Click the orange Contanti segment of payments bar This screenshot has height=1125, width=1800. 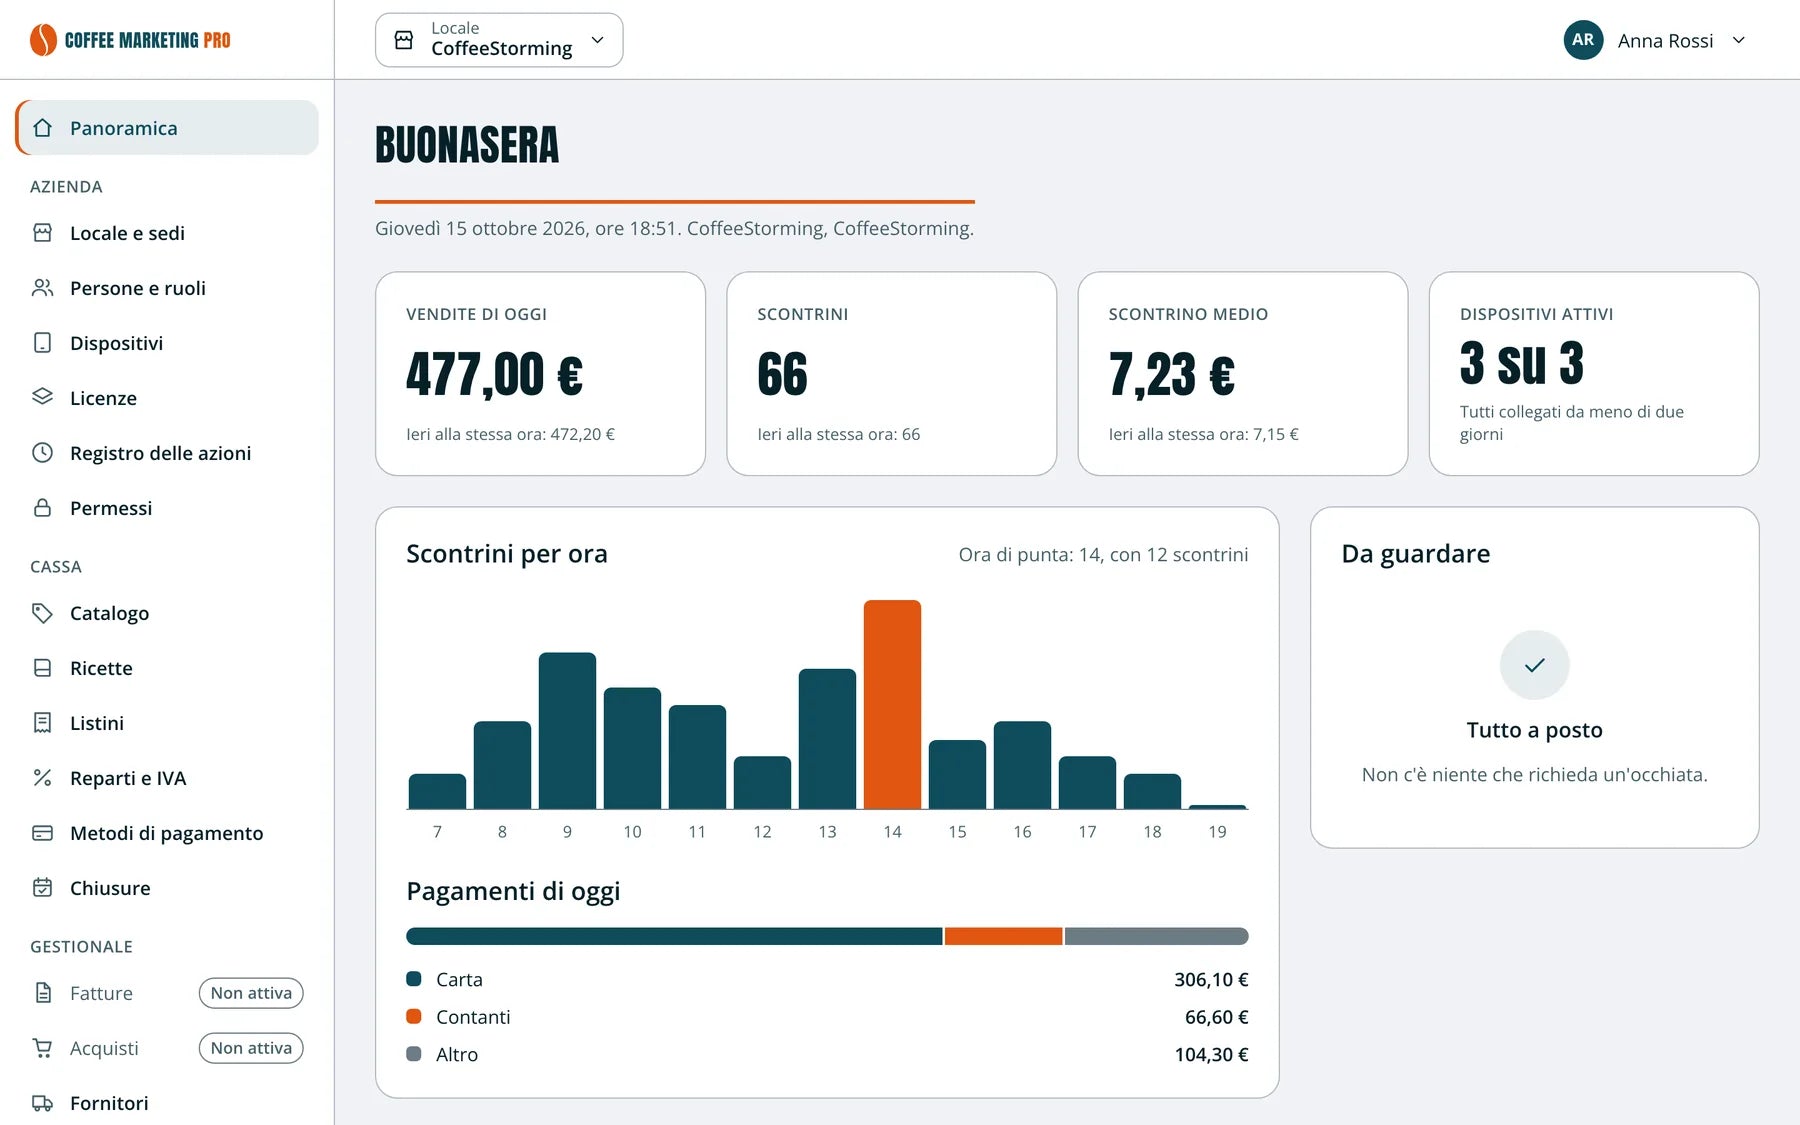click(x=1003, y=936)
